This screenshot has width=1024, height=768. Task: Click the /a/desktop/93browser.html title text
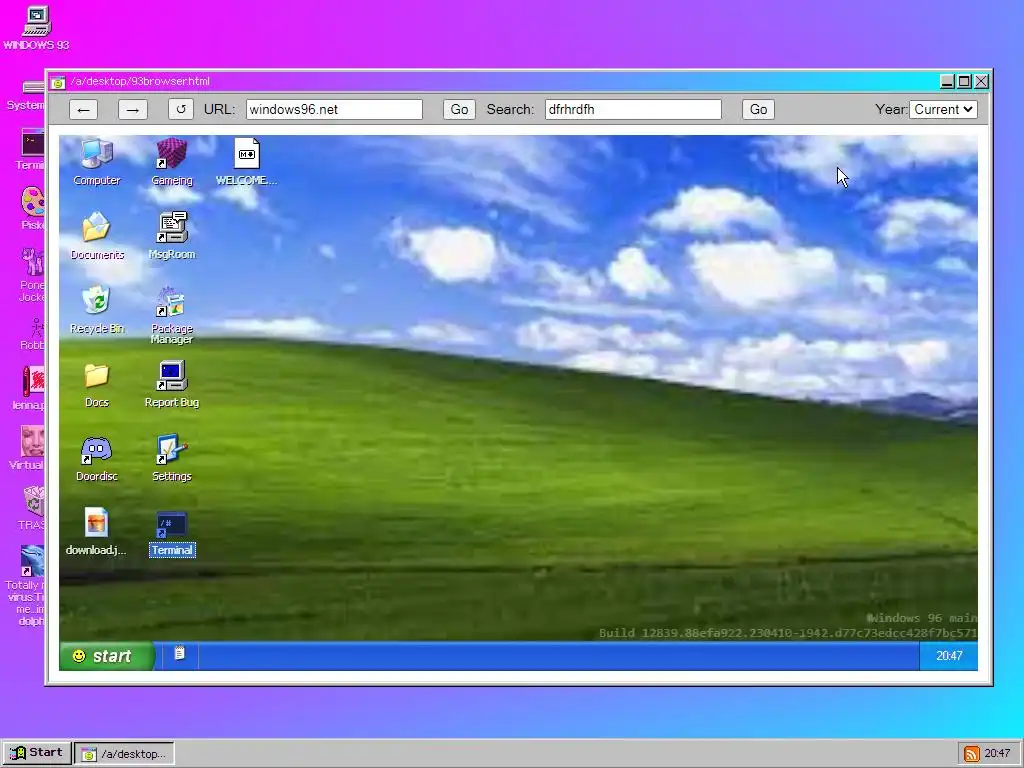140,82
